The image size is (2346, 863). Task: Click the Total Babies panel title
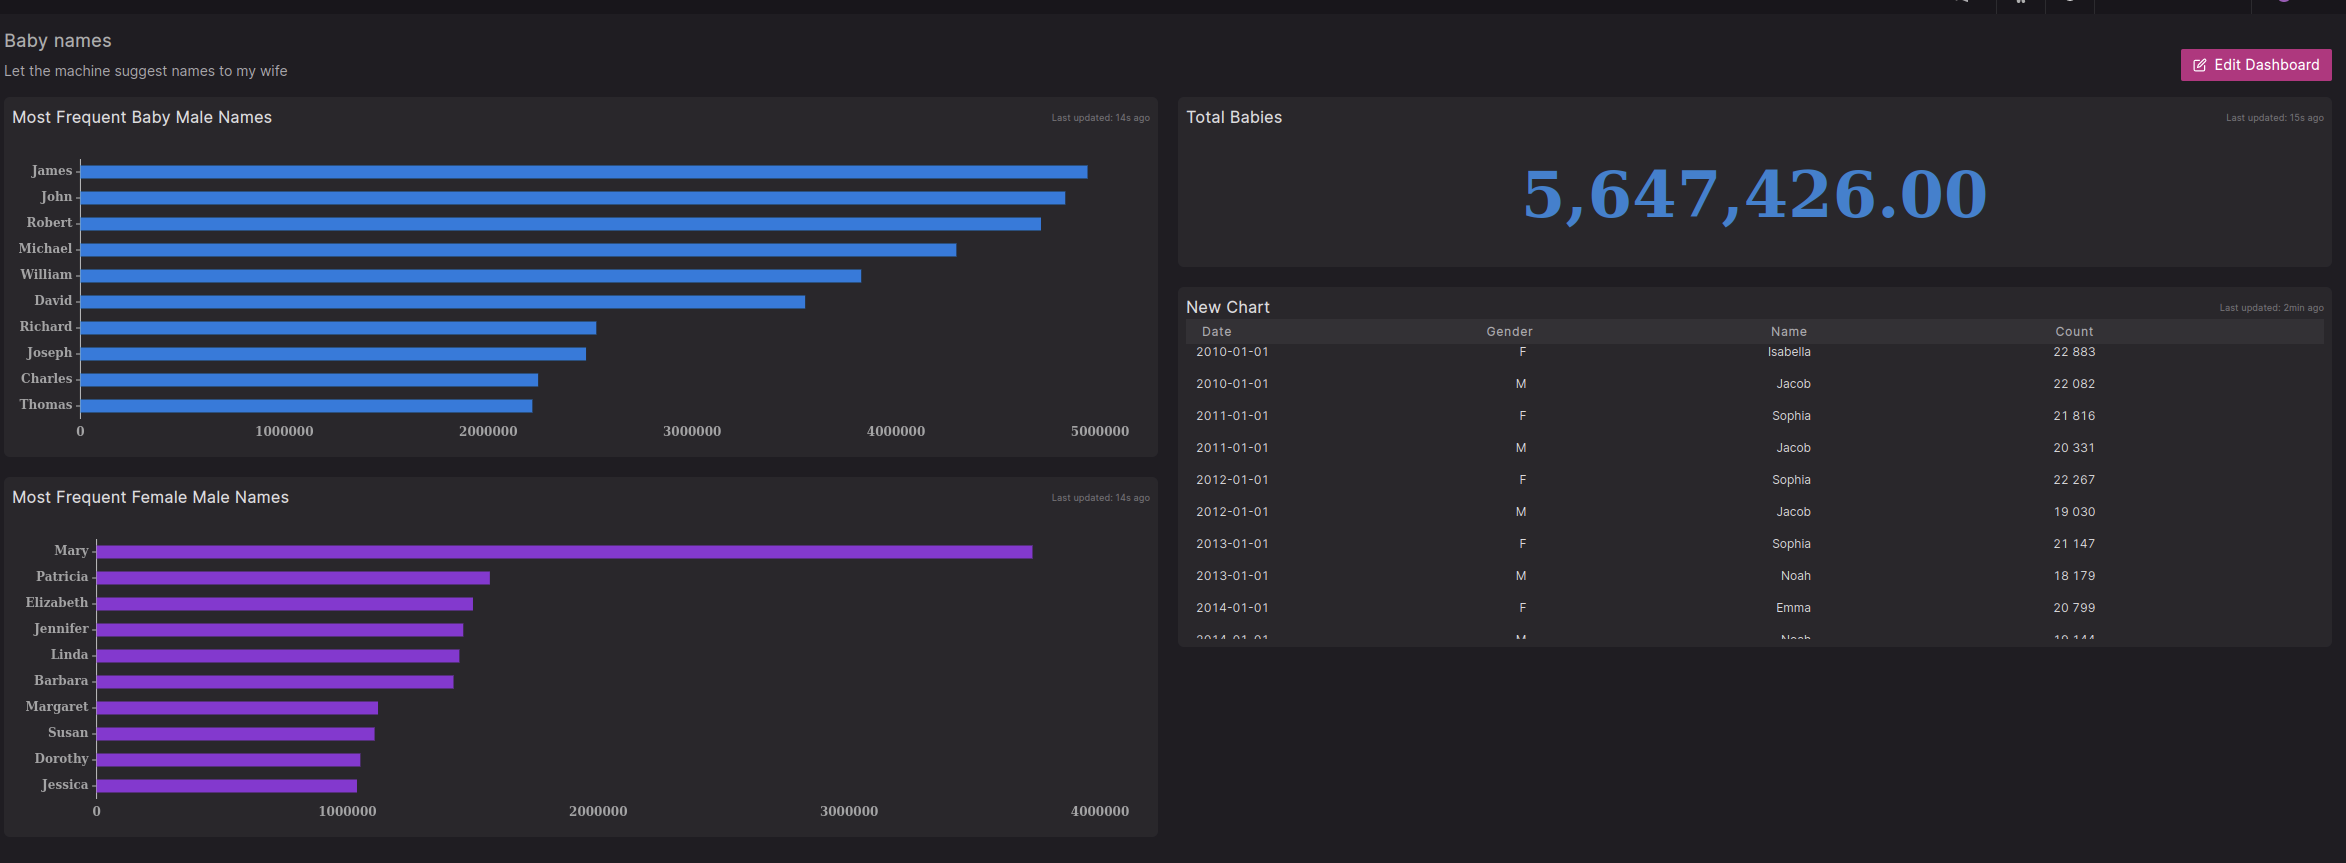click(x=1233, y=118)
